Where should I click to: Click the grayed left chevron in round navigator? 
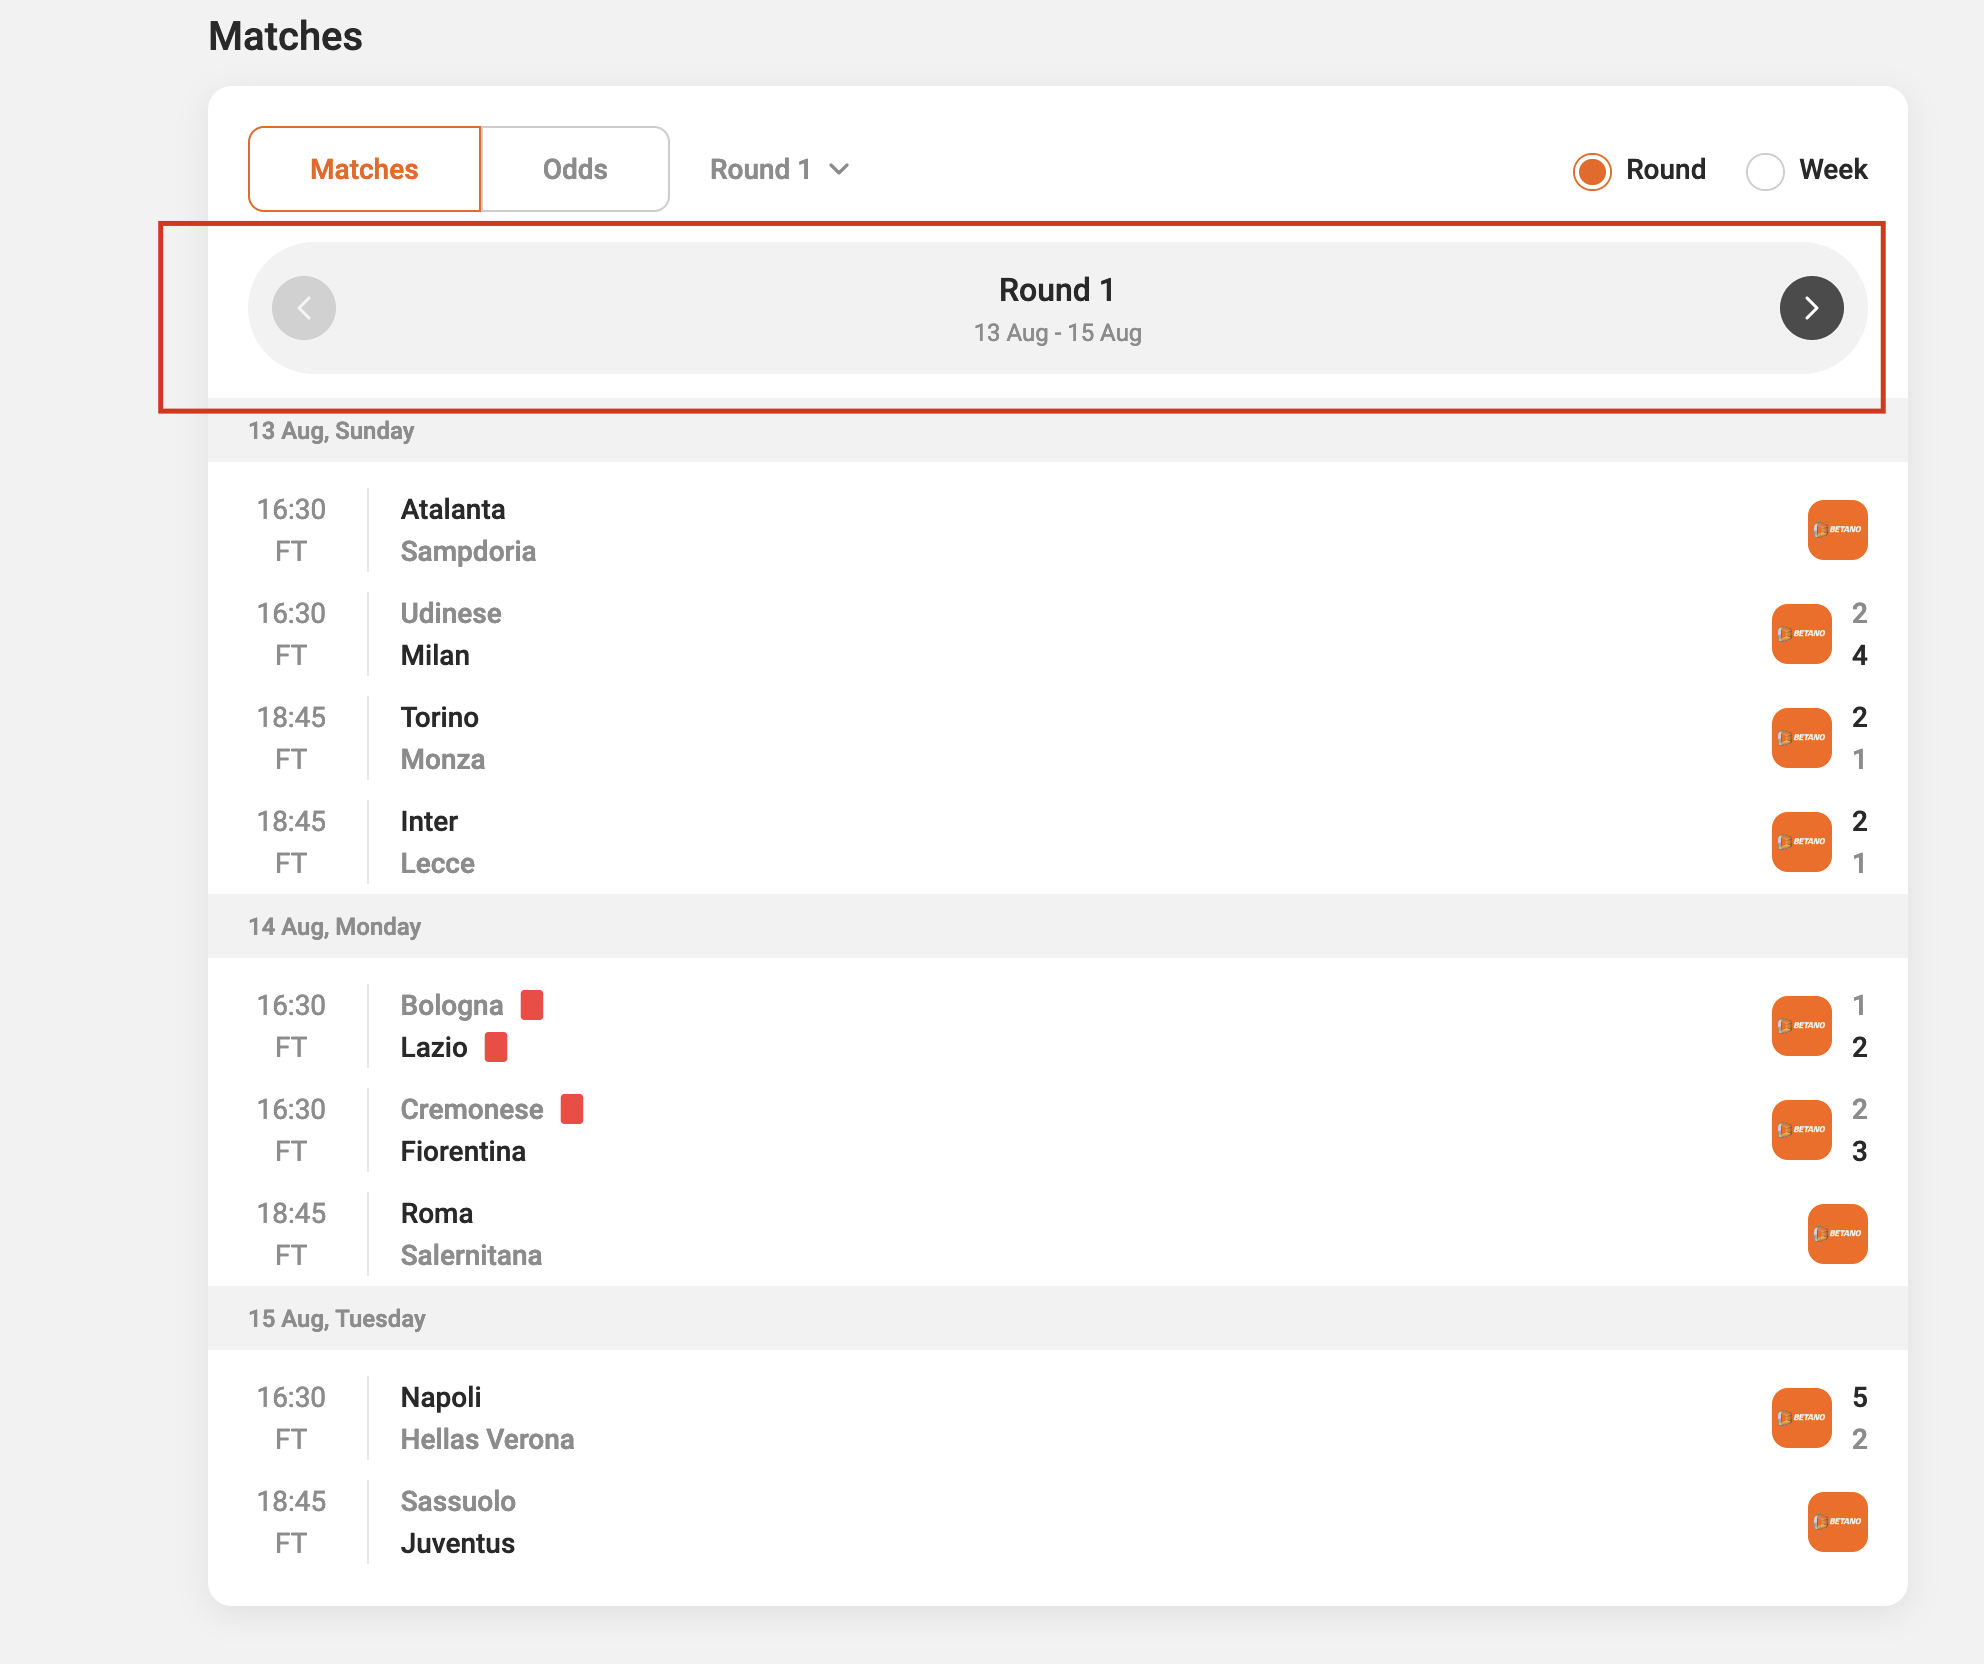pyautogui.click(x=303, y=308)
